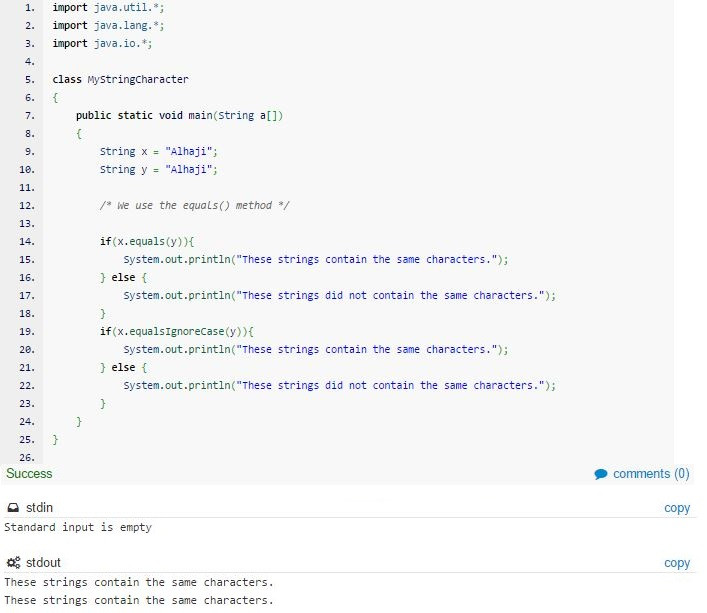Image resolution: width=707 pixels, height=613 pixels.
Task: Click the stdin inbox tray icon
Action: click(13, 508)
